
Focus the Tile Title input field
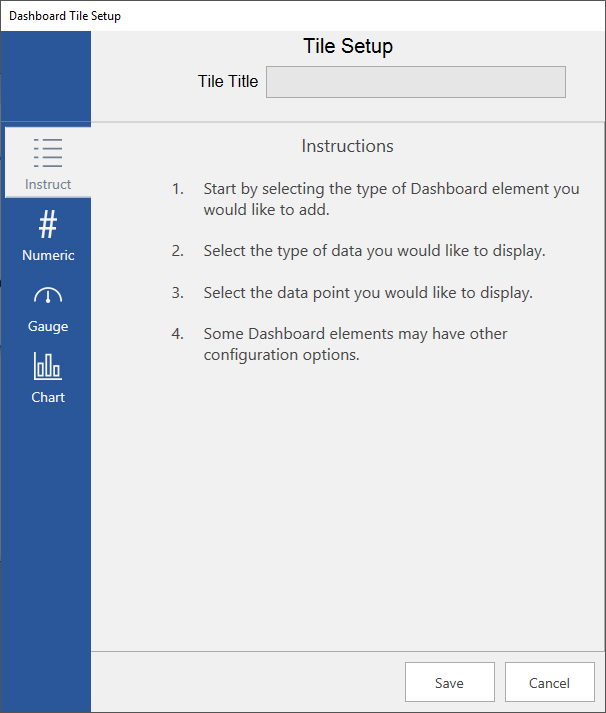[415, 82]
